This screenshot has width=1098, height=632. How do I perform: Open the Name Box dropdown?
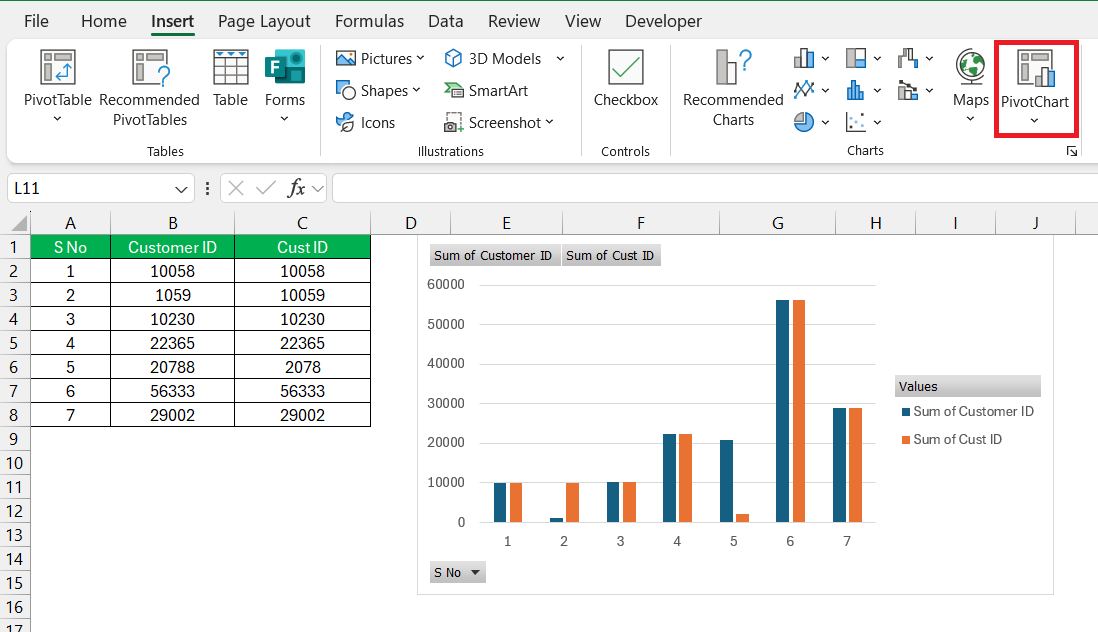click(x=181, y=189)
